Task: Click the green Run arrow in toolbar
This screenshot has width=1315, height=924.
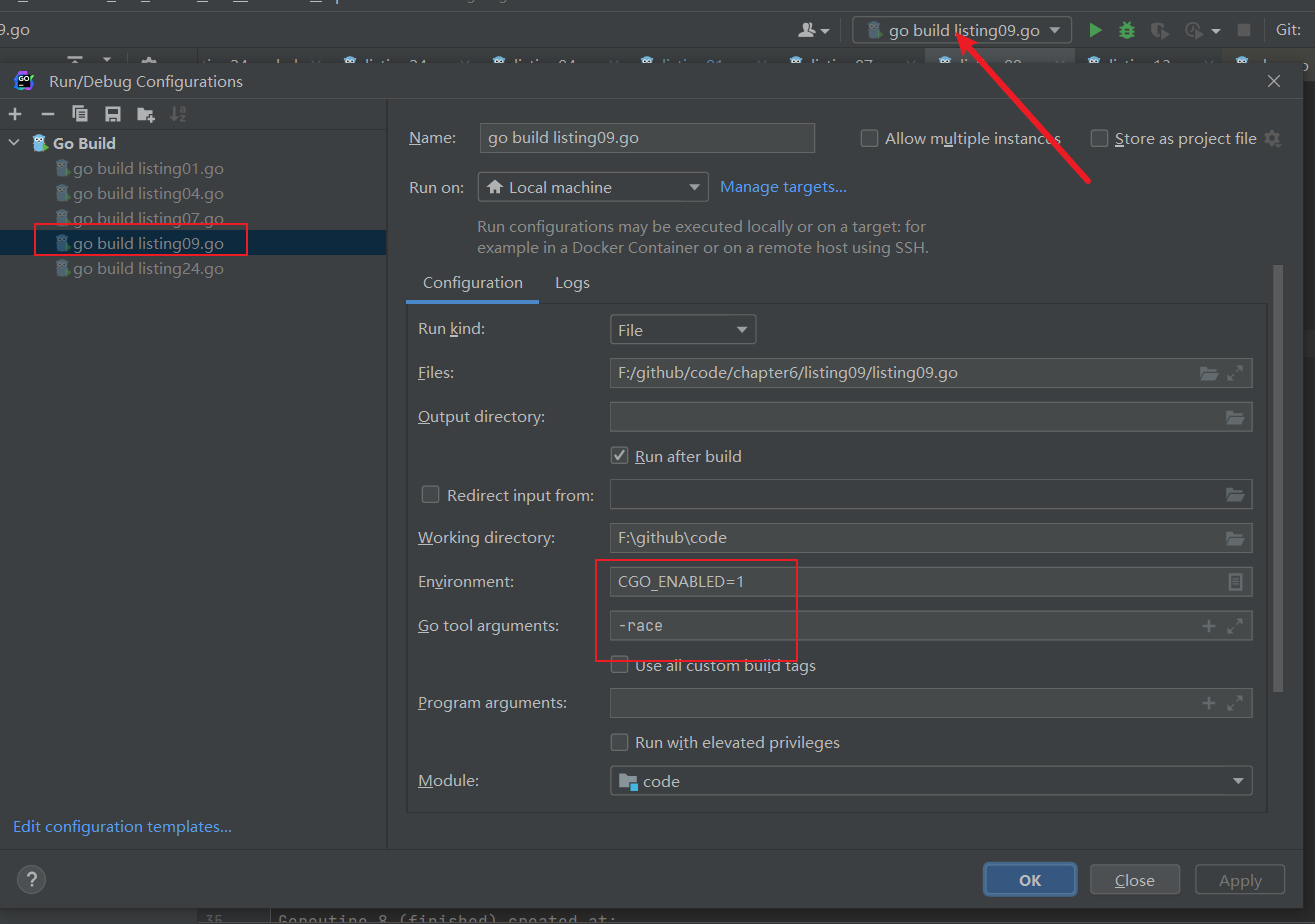Action: pyautogui.click(x=1095, y=30)
